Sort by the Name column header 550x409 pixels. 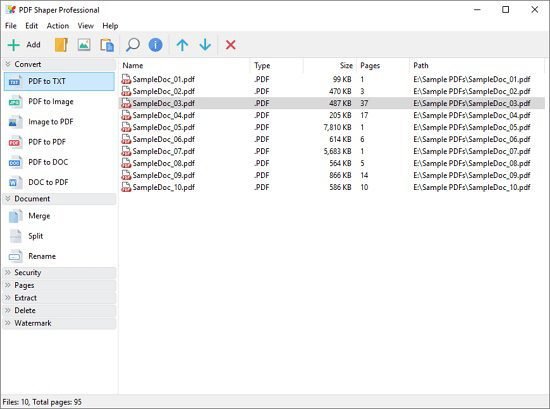(x=185, y=66)
